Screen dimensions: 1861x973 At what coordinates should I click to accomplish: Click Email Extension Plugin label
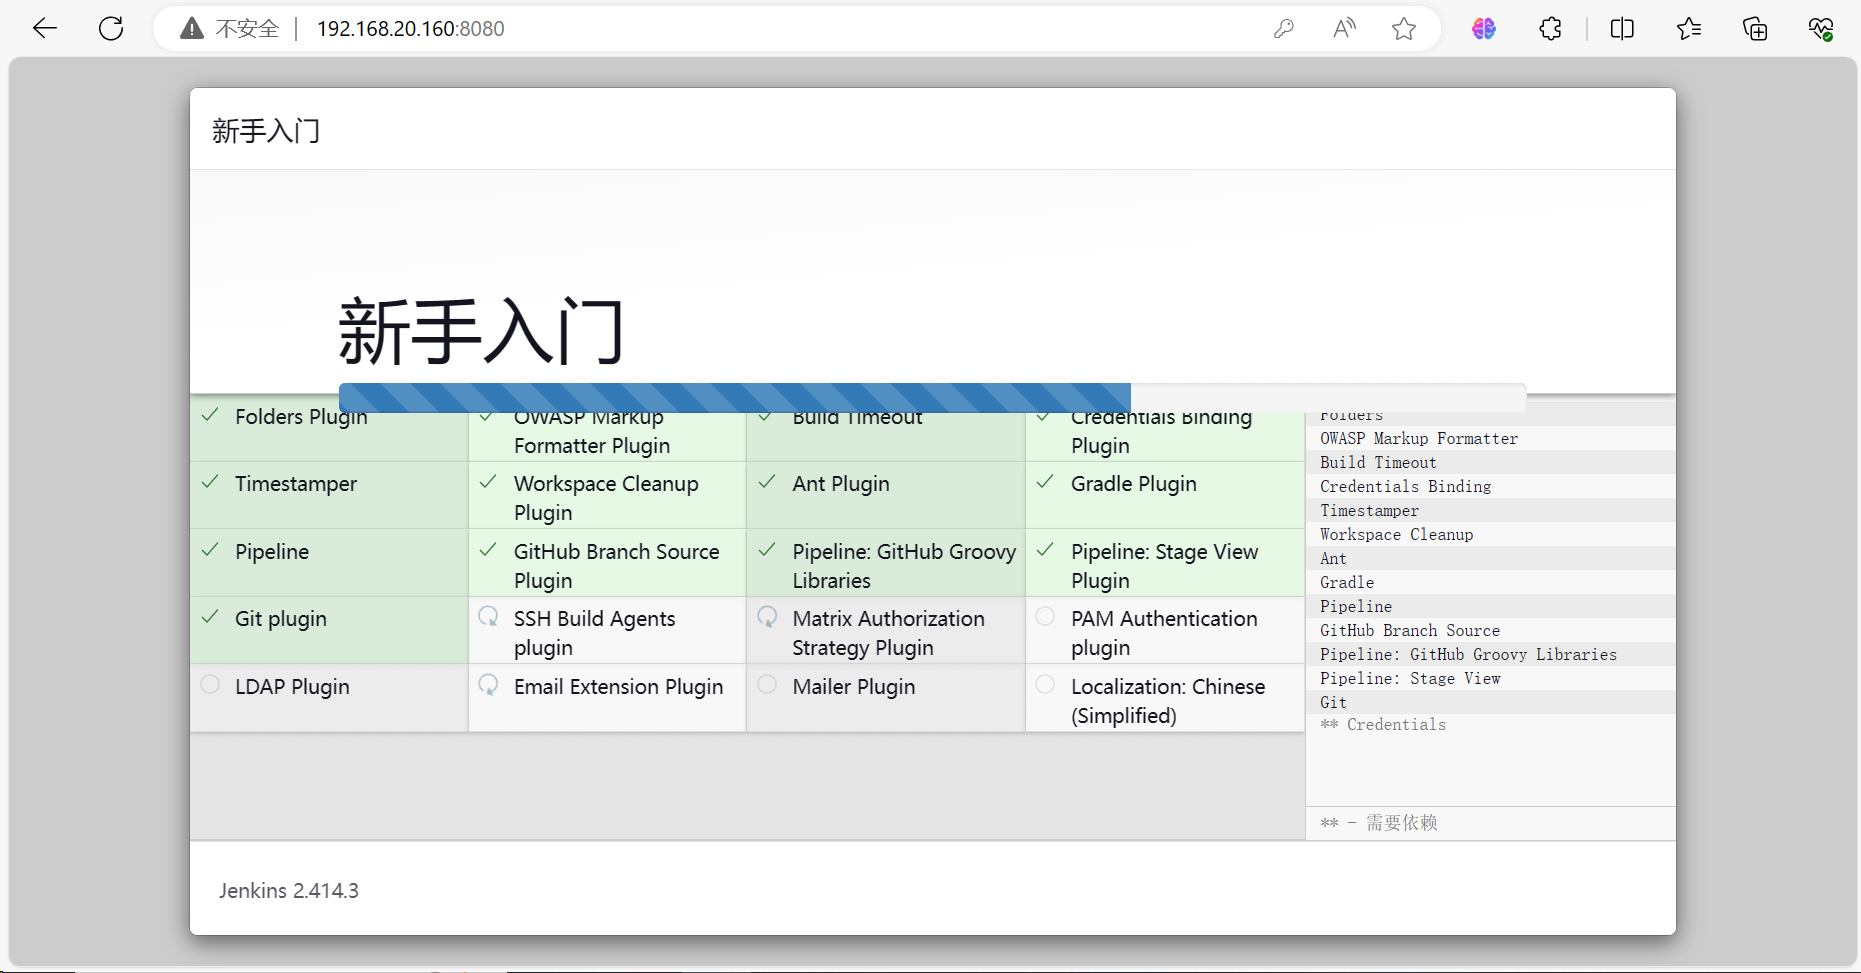coord(618,687)
